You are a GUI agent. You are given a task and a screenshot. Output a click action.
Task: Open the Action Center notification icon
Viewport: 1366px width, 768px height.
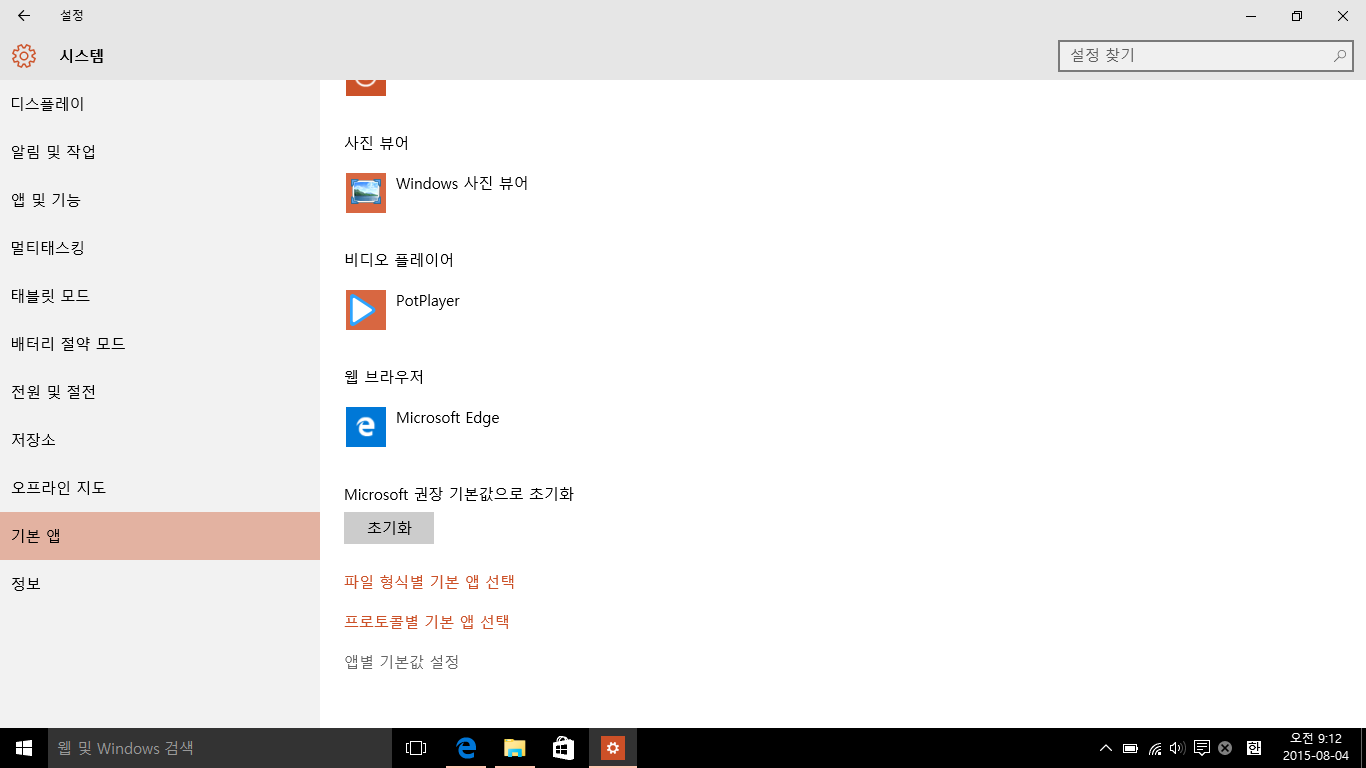1202,748
